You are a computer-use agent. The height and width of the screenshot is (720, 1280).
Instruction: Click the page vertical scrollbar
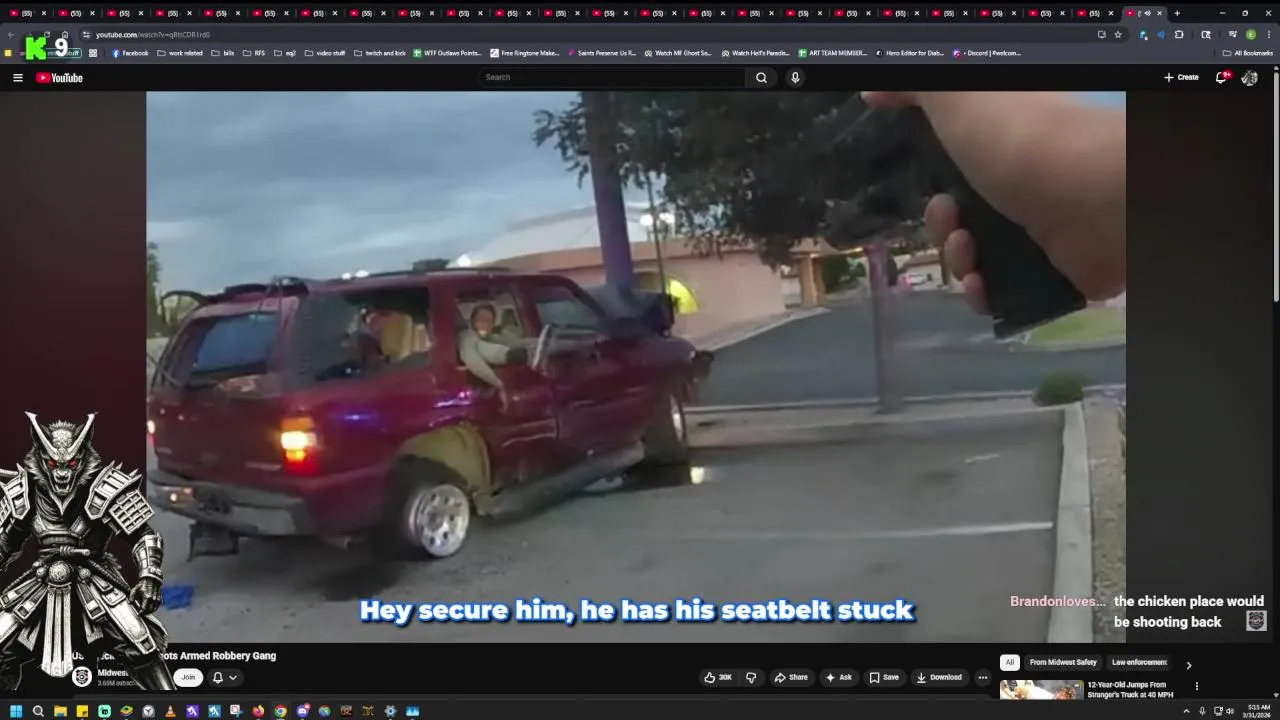1276,185
